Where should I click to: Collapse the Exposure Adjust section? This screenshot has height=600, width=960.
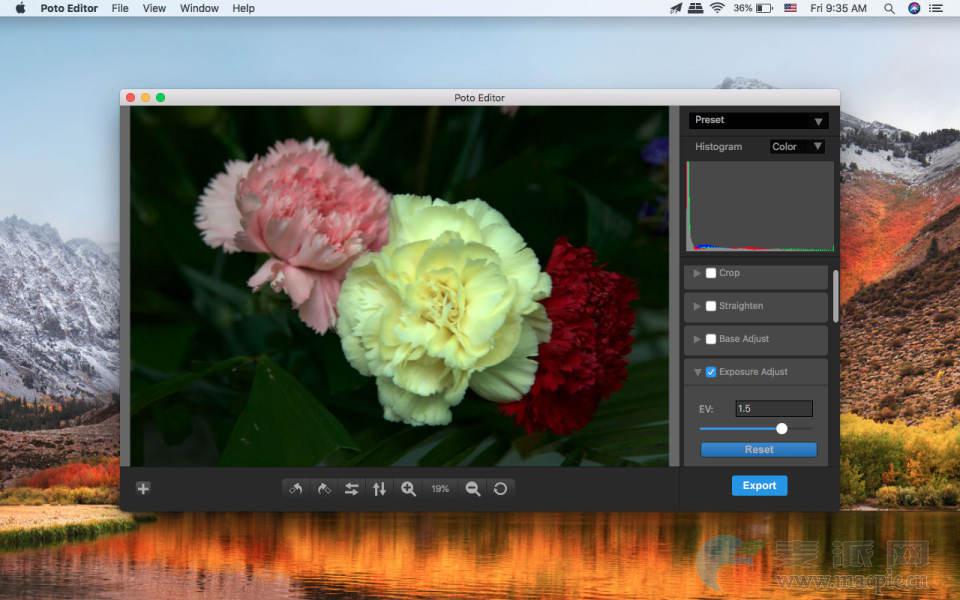point(696,372)
